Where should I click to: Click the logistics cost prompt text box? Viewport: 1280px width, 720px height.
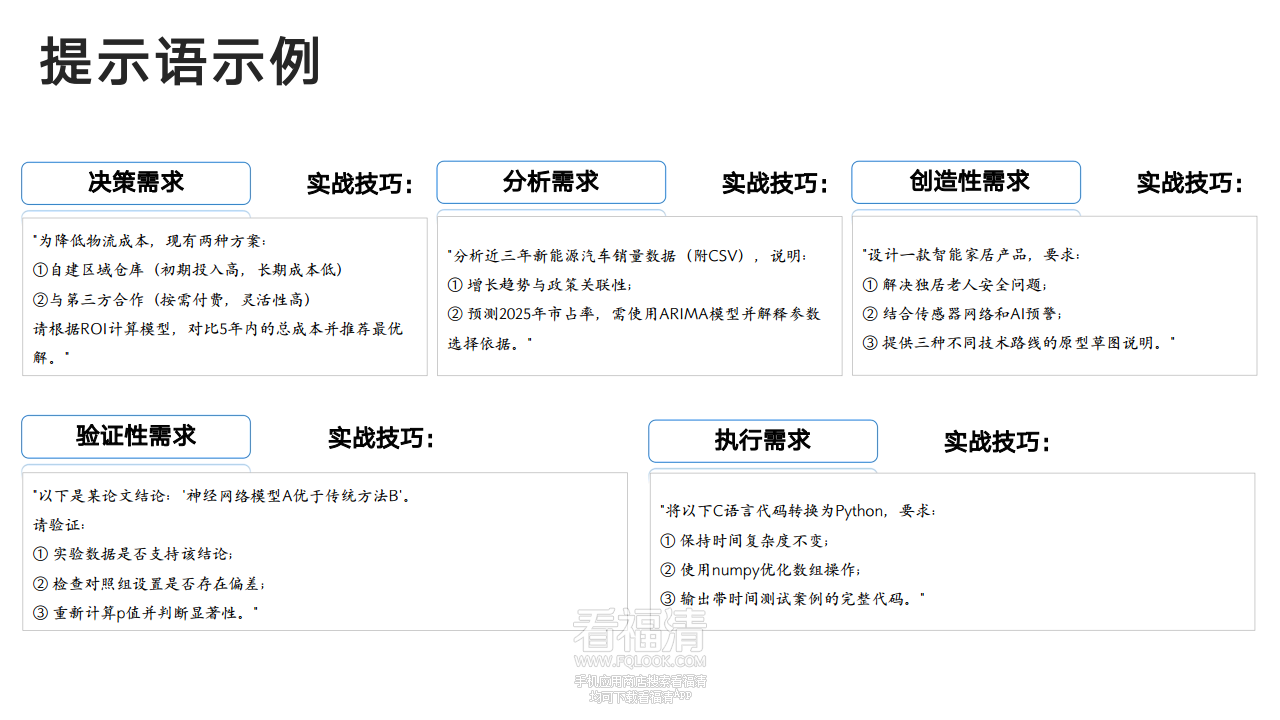point(224,296)
